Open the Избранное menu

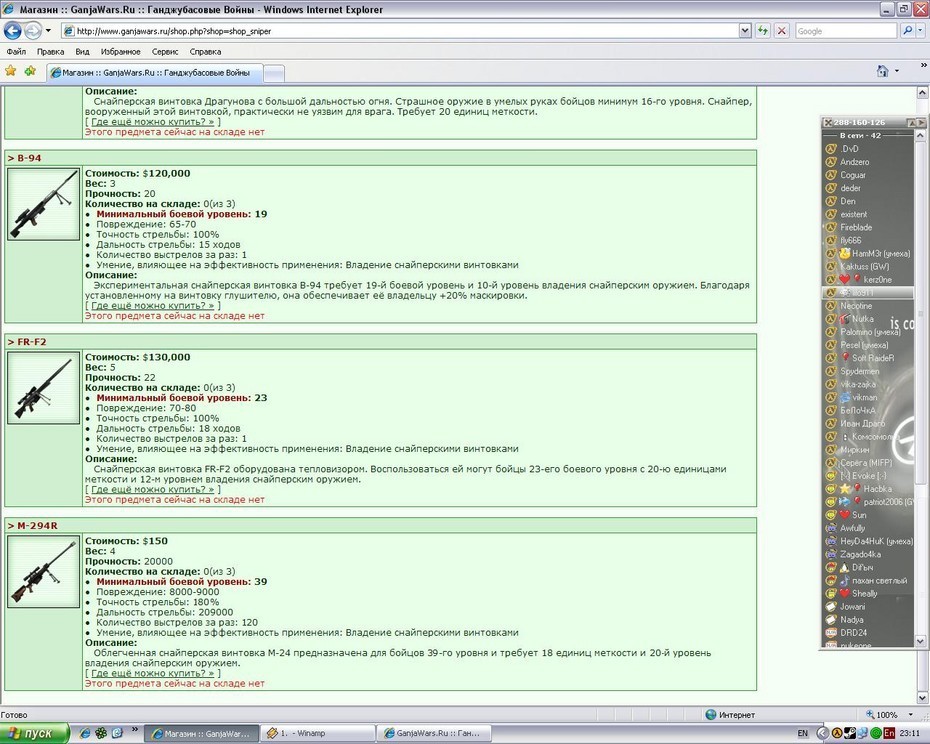pos(120,52)
